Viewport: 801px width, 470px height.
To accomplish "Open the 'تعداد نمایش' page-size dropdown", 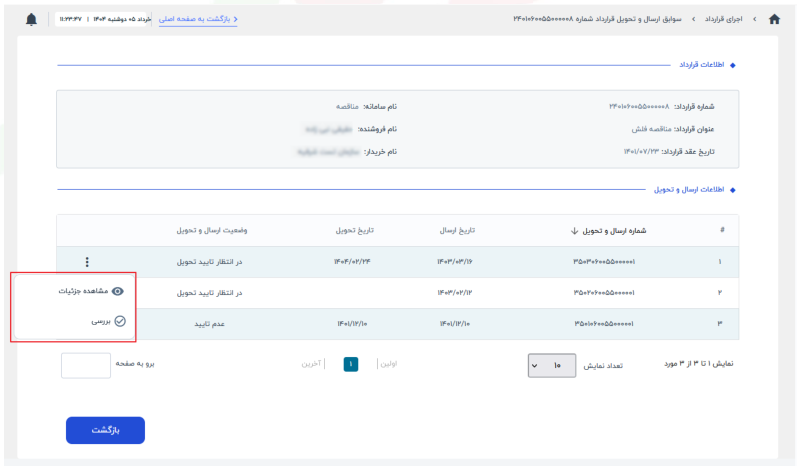I will (552, 366).
